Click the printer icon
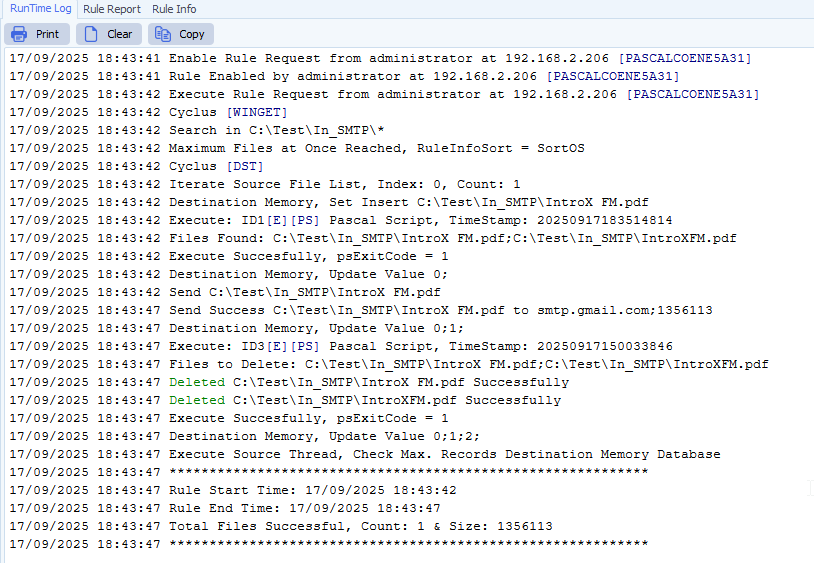The image size is (814, 563). click(x=19, y=34)
